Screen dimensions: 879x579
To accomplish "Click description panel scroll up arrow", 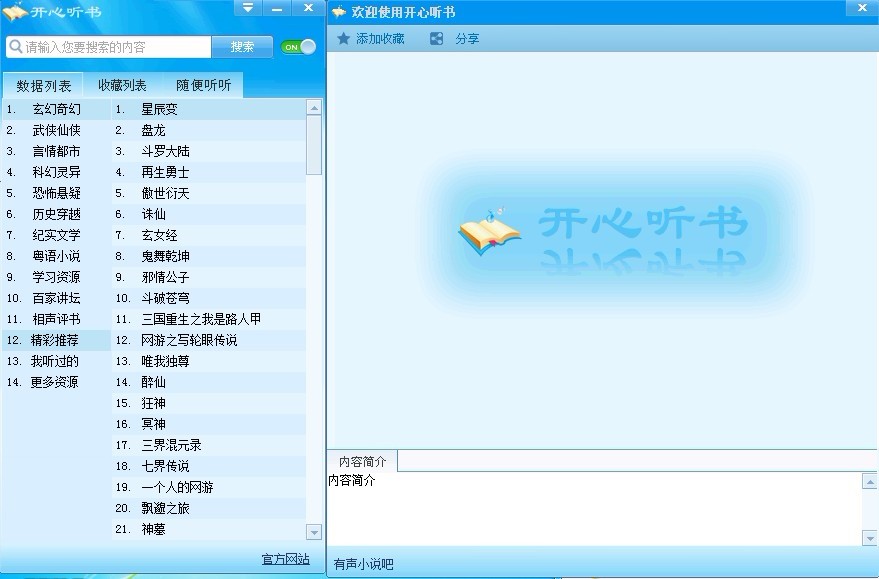I will coord(869,481).
